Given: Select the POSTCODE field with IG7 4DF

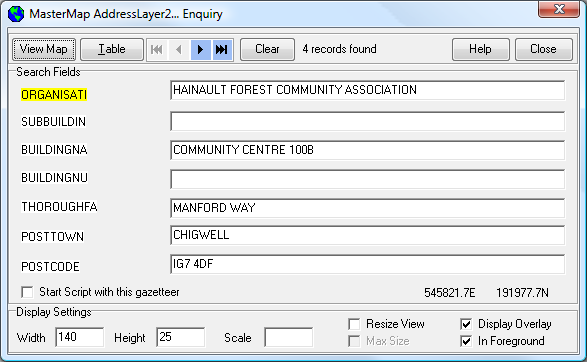Looking at the screenshot, I should (x=368, y=264).
